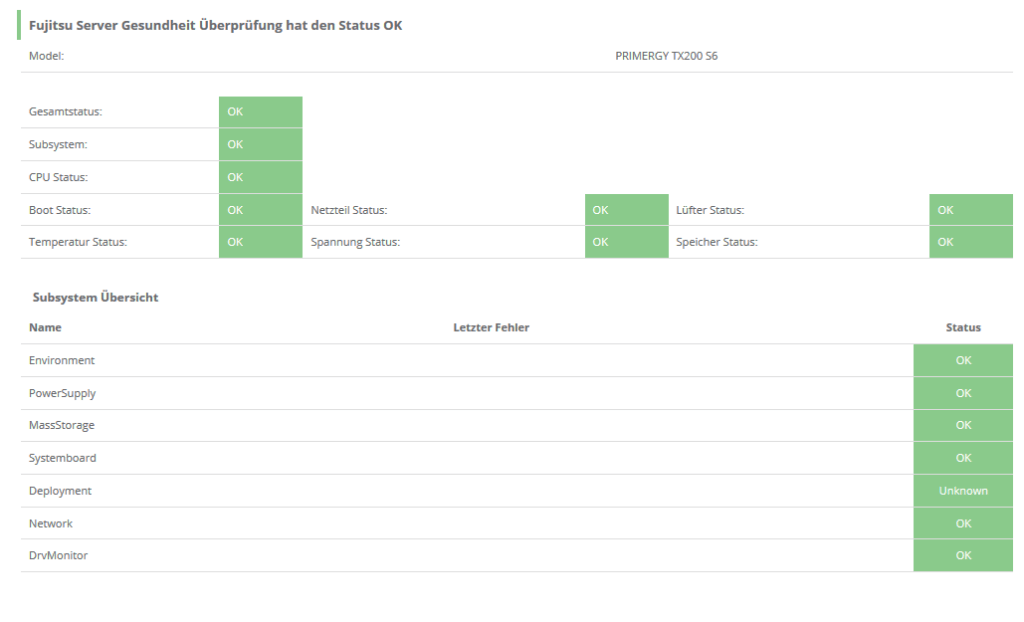This screenshot has width=1024, height=622.
Task: Click the Speicher Status OK badge
Action: pyautogui.click(x=969, y=241)
